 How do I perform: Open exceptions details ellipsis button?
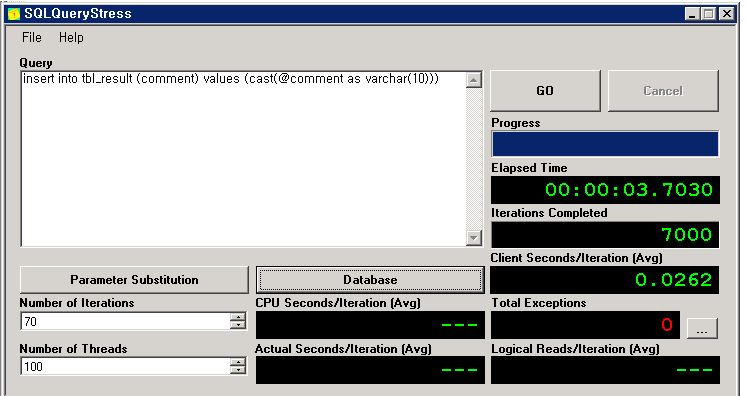click(x=702, y=328)
